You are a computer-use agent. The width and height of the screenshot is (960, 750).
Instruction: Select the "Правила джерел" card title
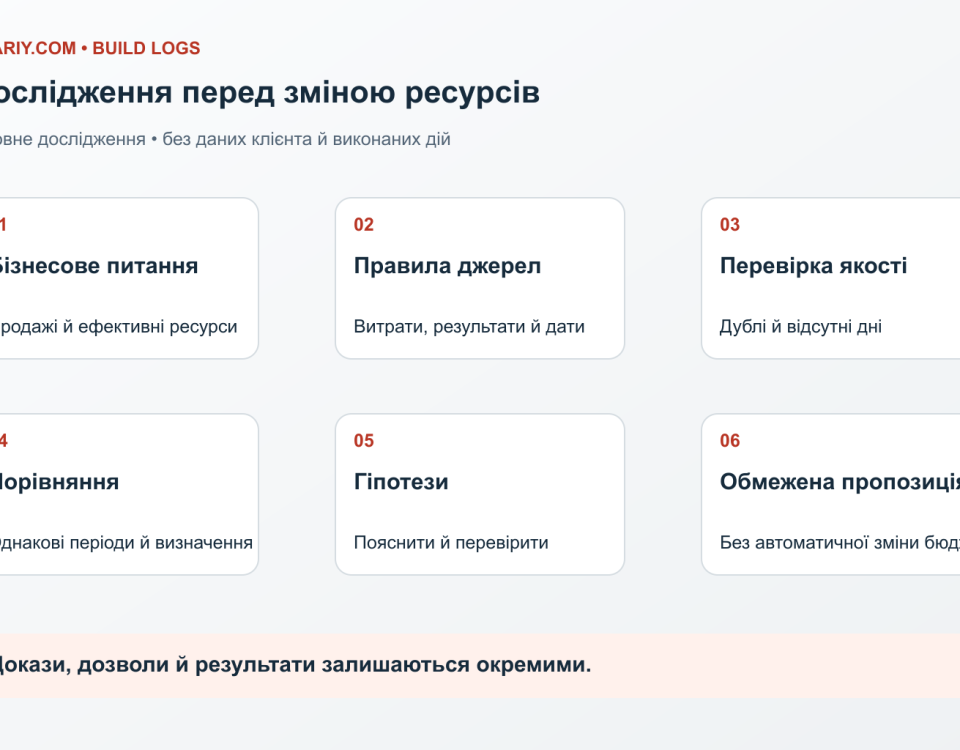(x=448, y=266)
